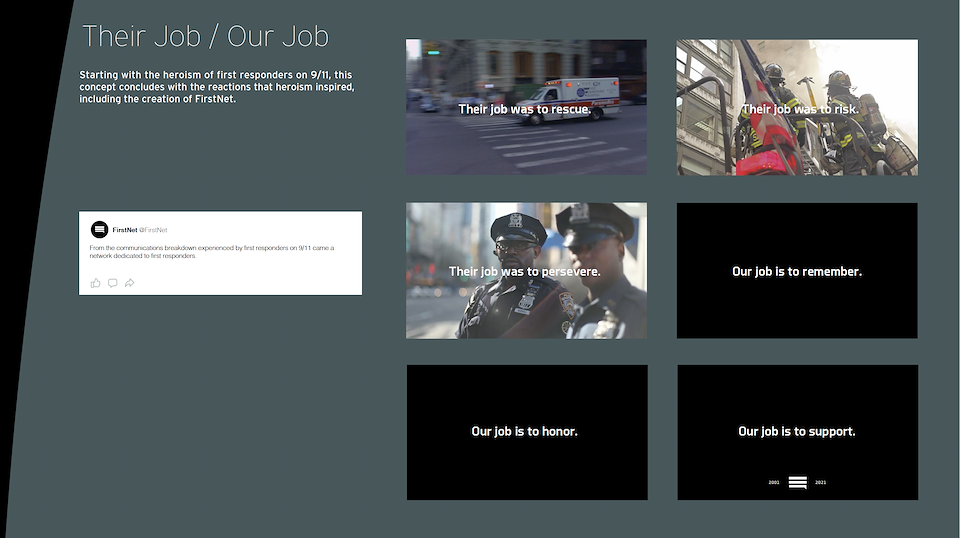
Task: Click the FirstNet profile avatar icon
Action: click(99, 230)
